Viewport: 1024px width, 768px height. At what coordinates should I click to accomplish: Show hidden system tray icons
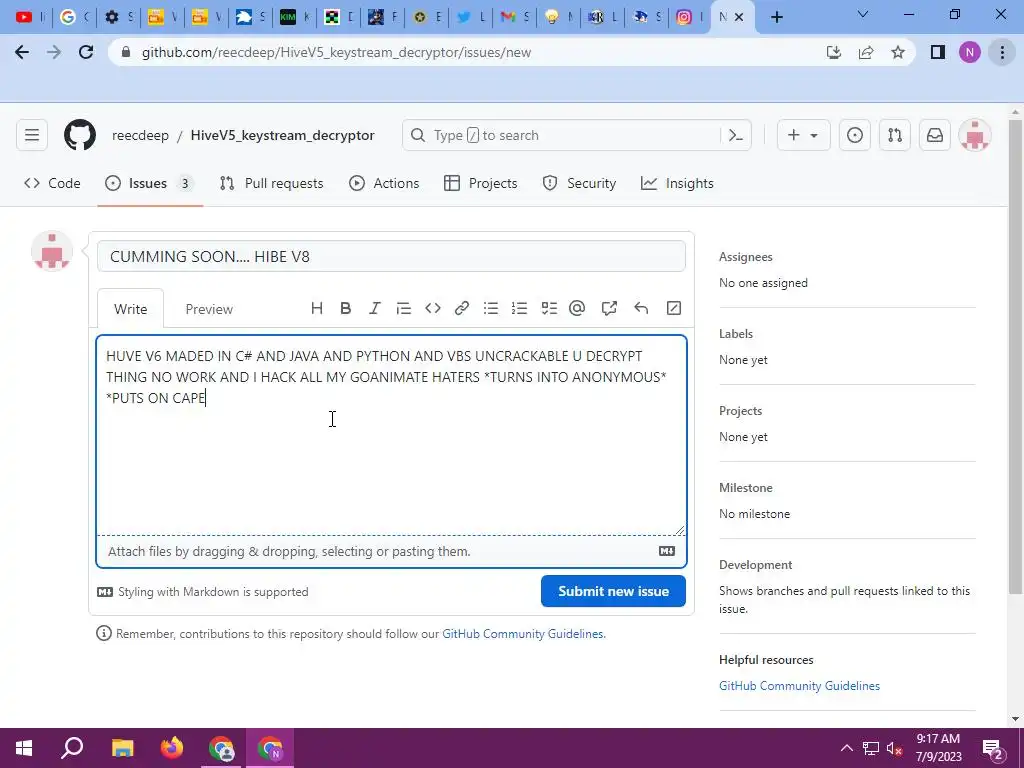(846, 748)
